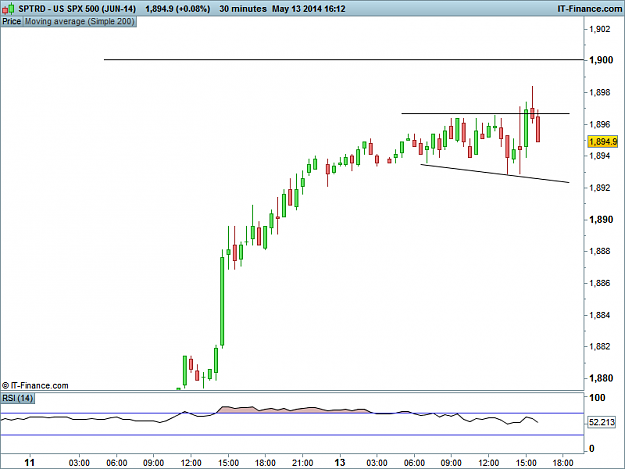Select Moving average (Simple 200) label
625x469 pixels.
(x=80, y=22)
